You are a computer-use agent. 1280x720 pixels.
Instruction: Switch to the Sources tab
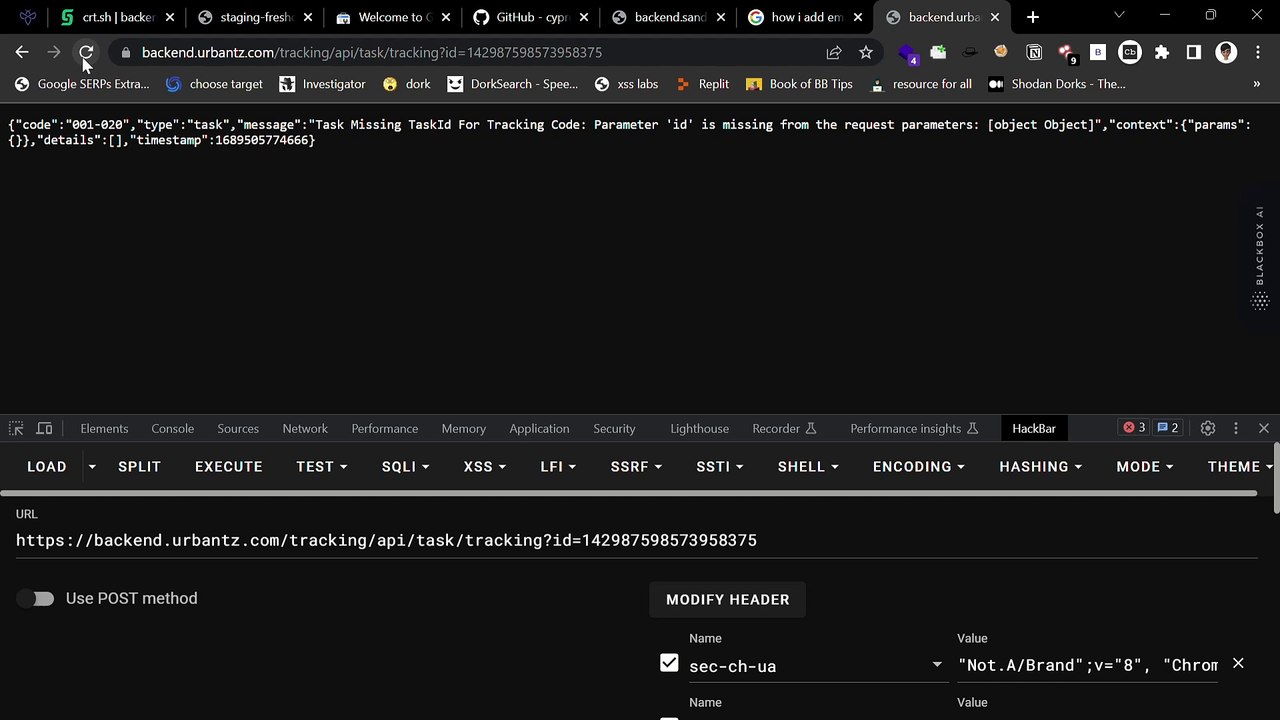(x=238, y=428)
